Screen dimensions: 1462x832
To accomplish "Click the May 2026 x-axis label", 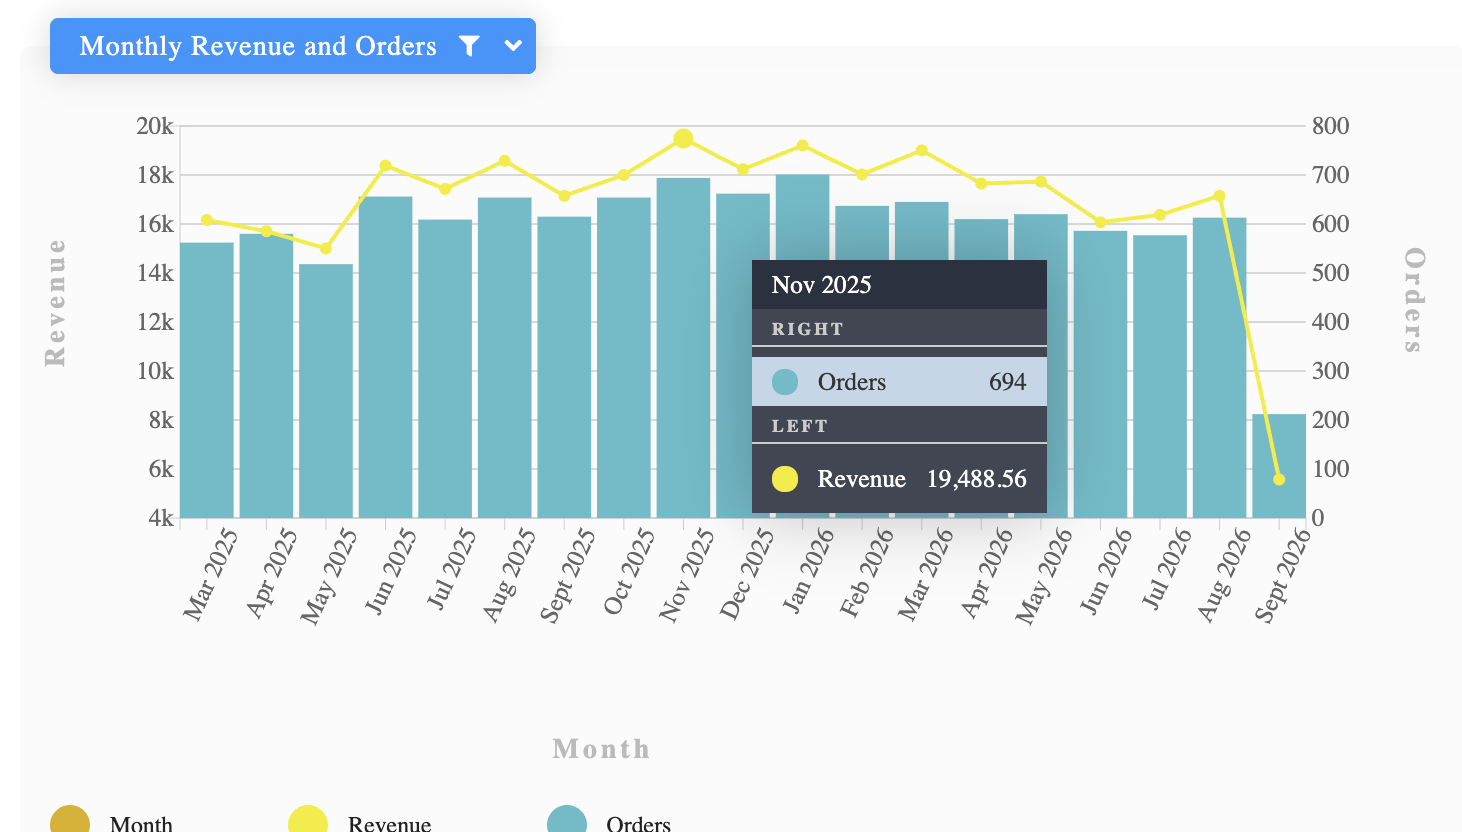I will (x=1044, y=576).
